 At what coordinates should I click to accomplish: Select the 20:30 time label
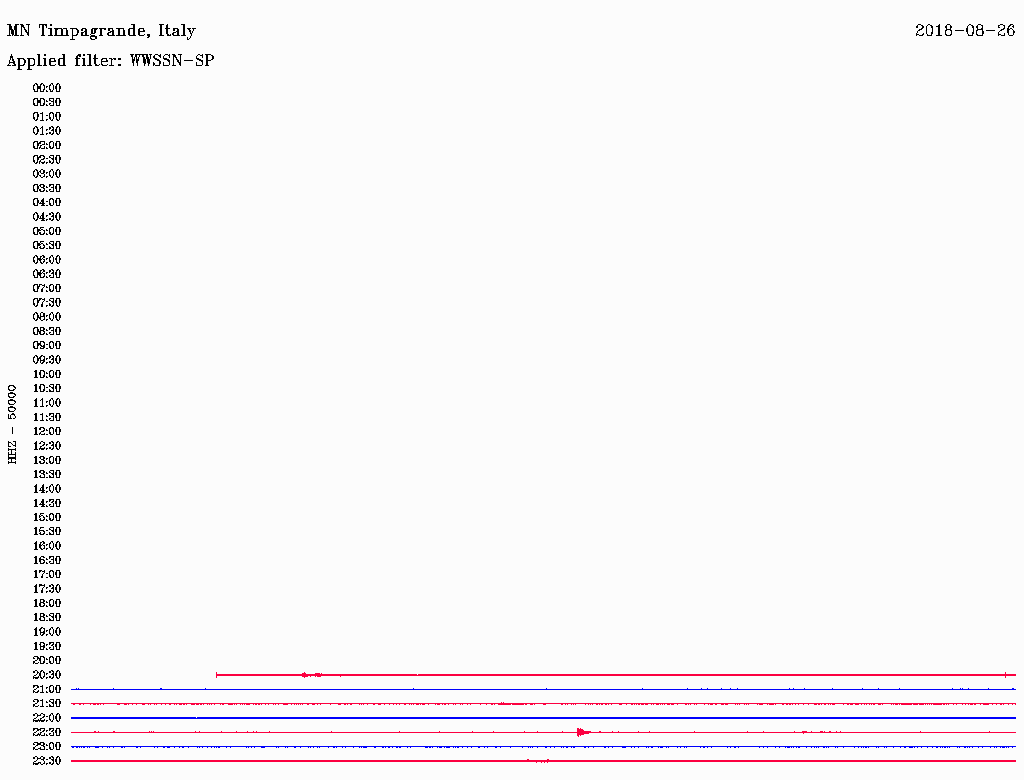click(x=47, y=675)
